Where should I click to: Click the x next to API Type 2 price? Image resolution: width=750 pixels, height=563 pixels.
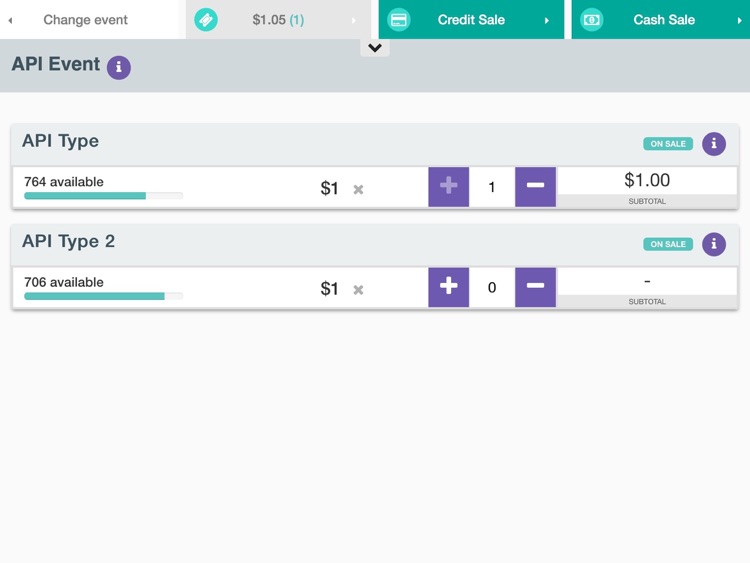pos(358,290)
